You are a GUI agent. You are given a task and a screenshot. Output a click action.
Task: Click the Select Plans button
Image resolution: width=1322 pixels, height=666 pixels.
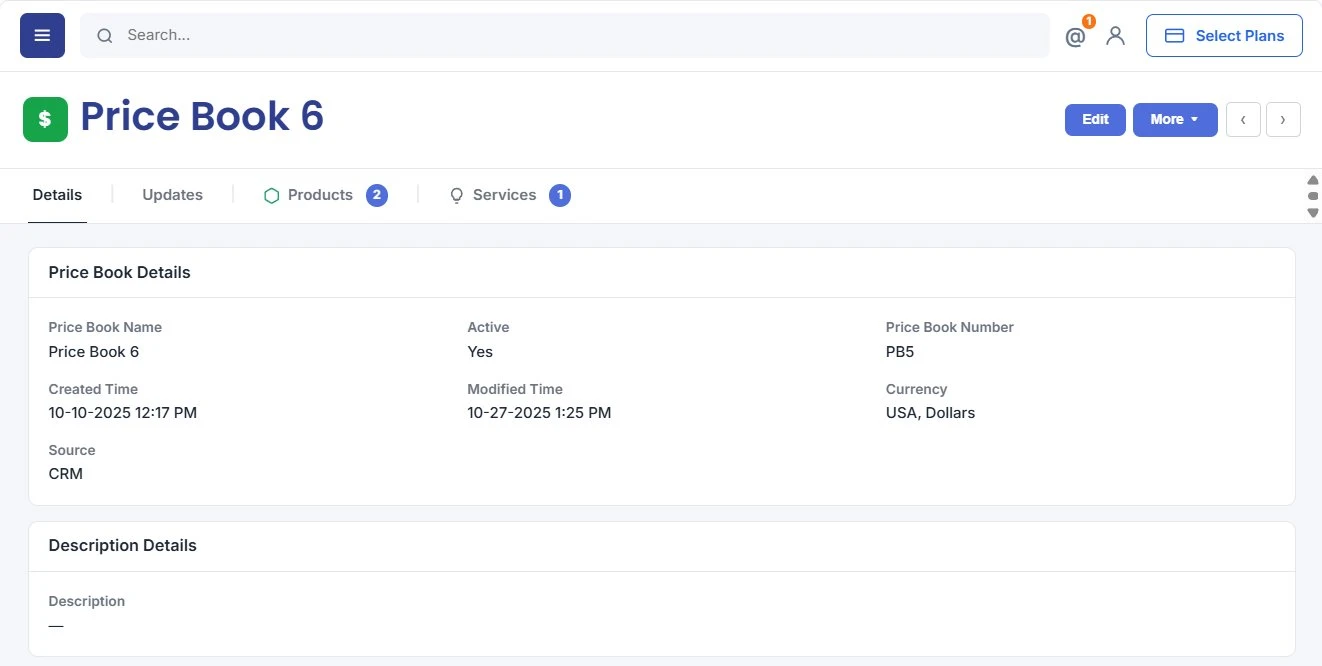[x=1224, y=36]
